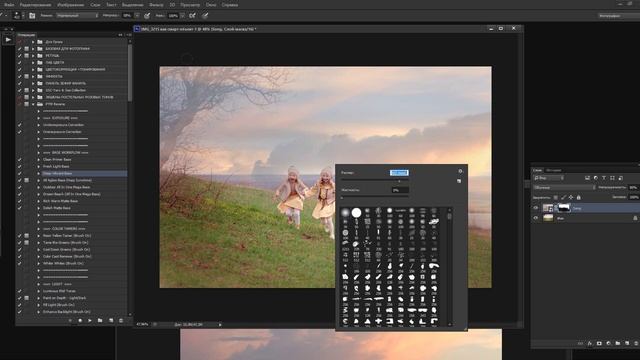Image resolution: width=640 pixels, height=360 pixels.
Task: Enable pressure for size icon in options bar
Action: (x=205, y=16)
